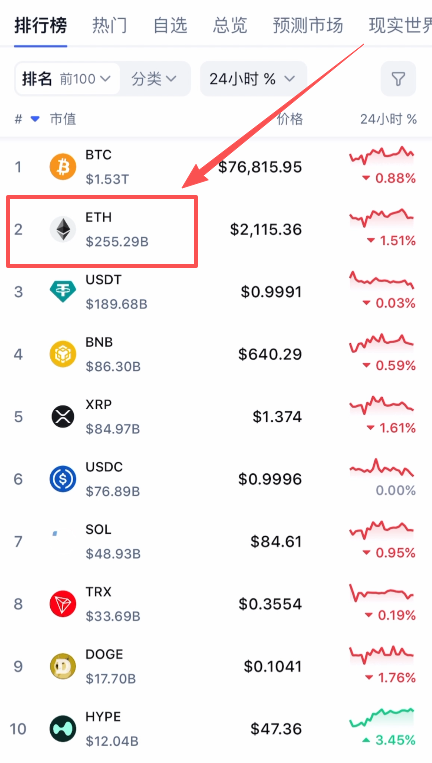Viewport: 432px width, 763px height.
Task: Expand the 排名 前100 dropdown
Action: pos(67,79)
